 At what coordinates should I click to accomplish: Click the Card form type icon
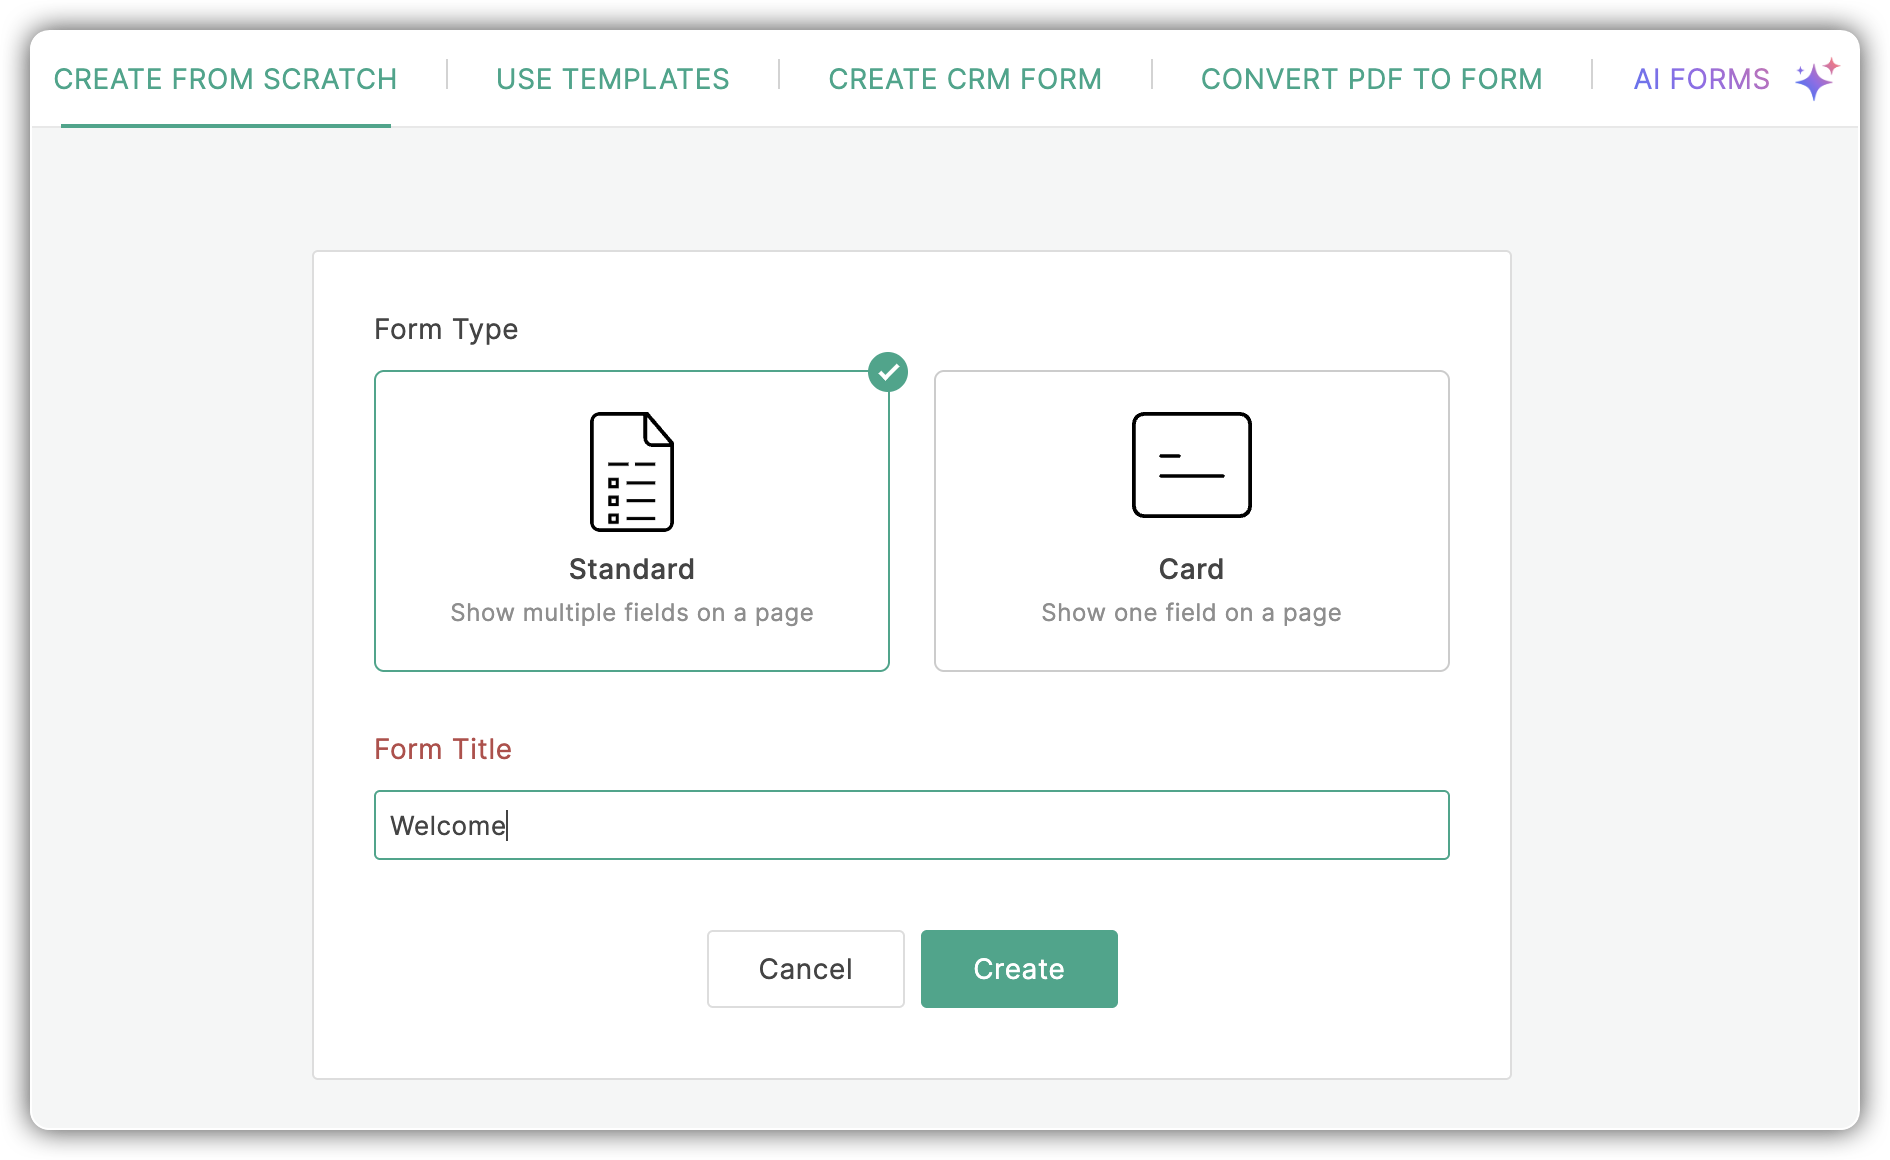[x=1191, y=465]
